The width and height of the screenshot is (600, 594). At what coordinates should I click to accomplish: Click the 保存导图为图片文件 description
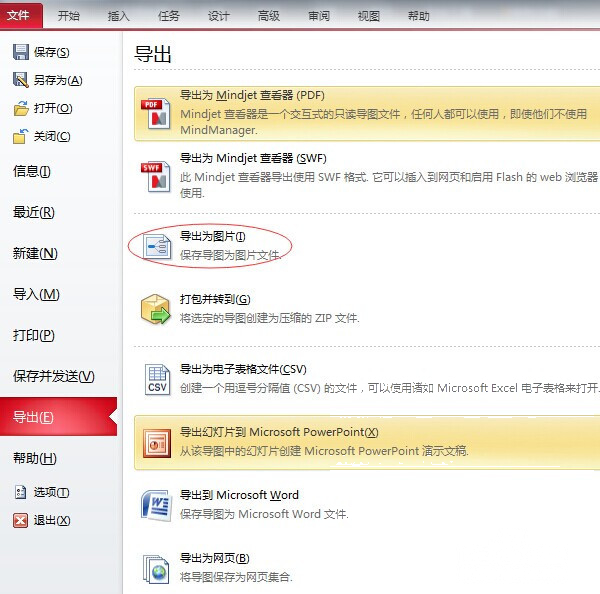coord(230,255)
